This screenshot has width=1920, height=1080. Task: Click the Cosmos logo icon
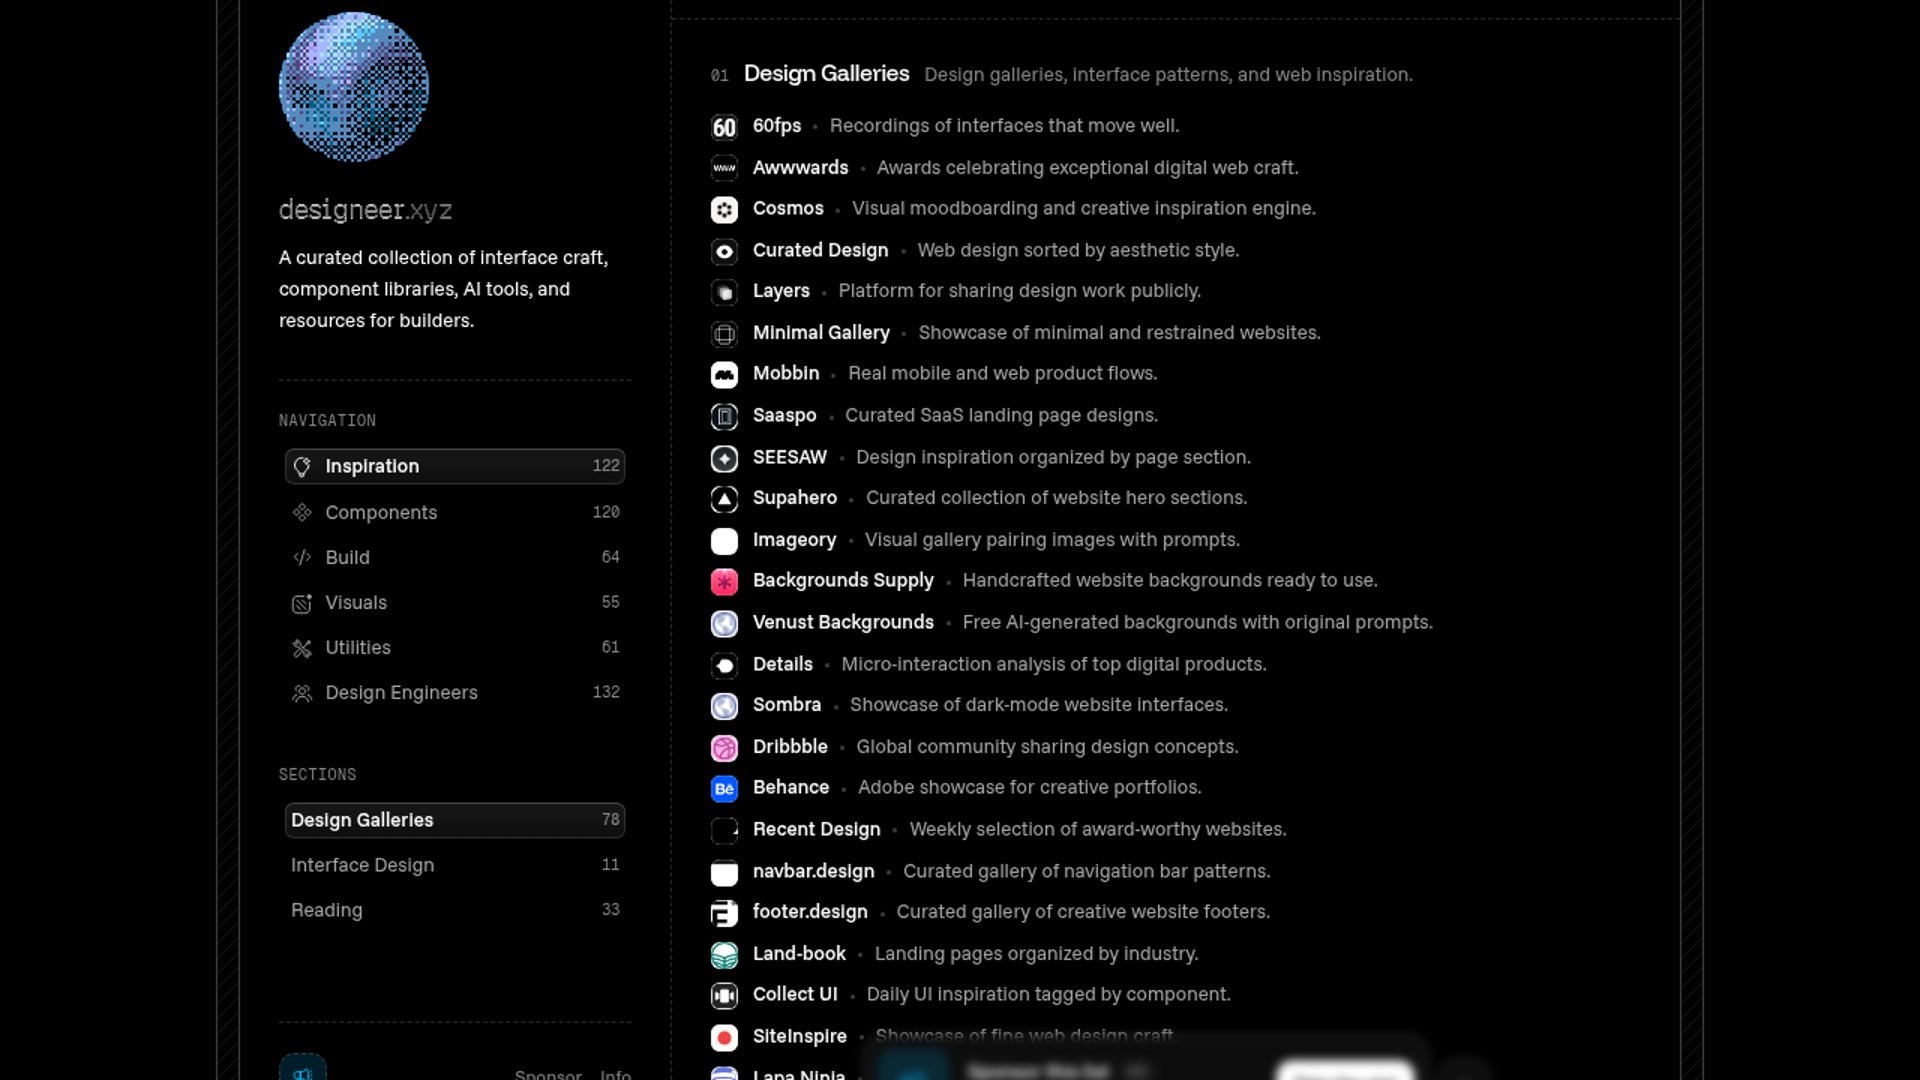coord(724,209)
